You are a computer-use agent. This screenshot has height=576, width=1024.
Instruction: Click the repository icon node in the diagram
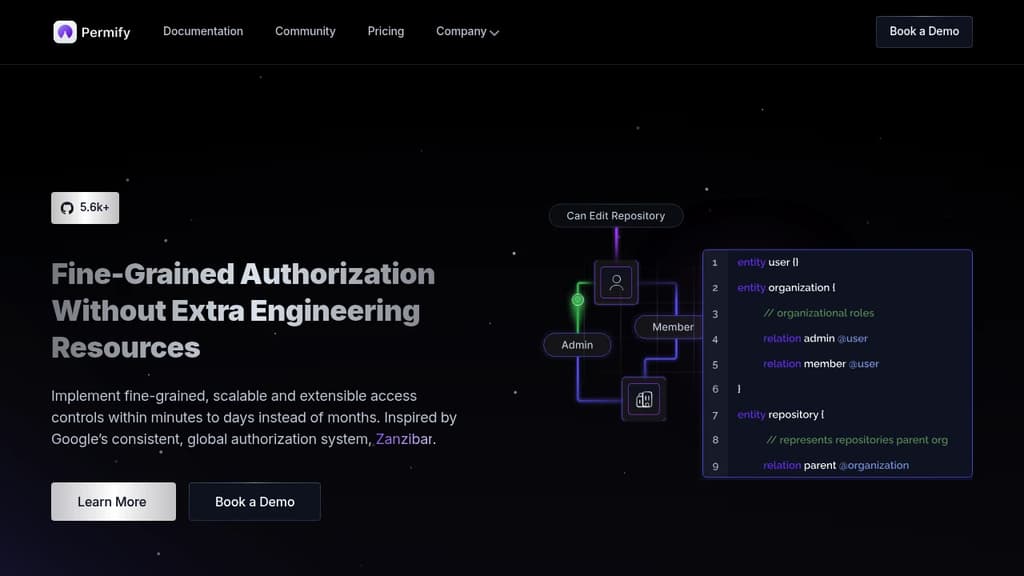point(643,398)
